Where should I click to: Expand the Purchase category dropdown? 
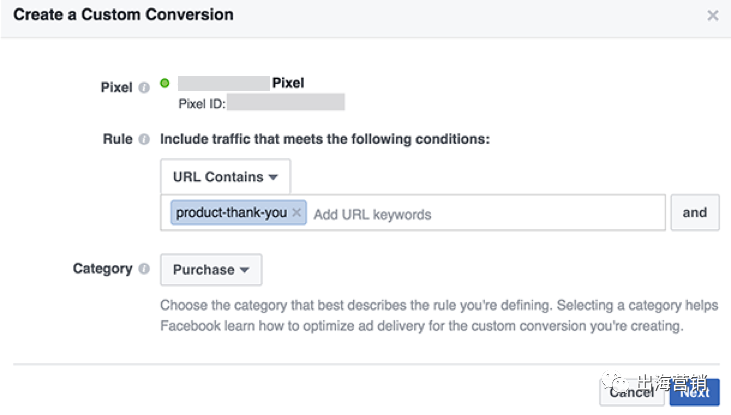pos(211,270)
